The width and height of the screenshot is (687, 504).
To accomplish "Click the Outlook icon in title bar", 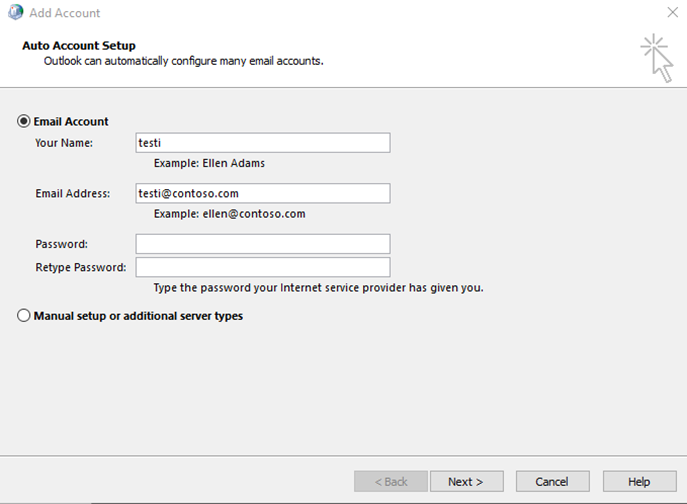I will coord(15,12).
